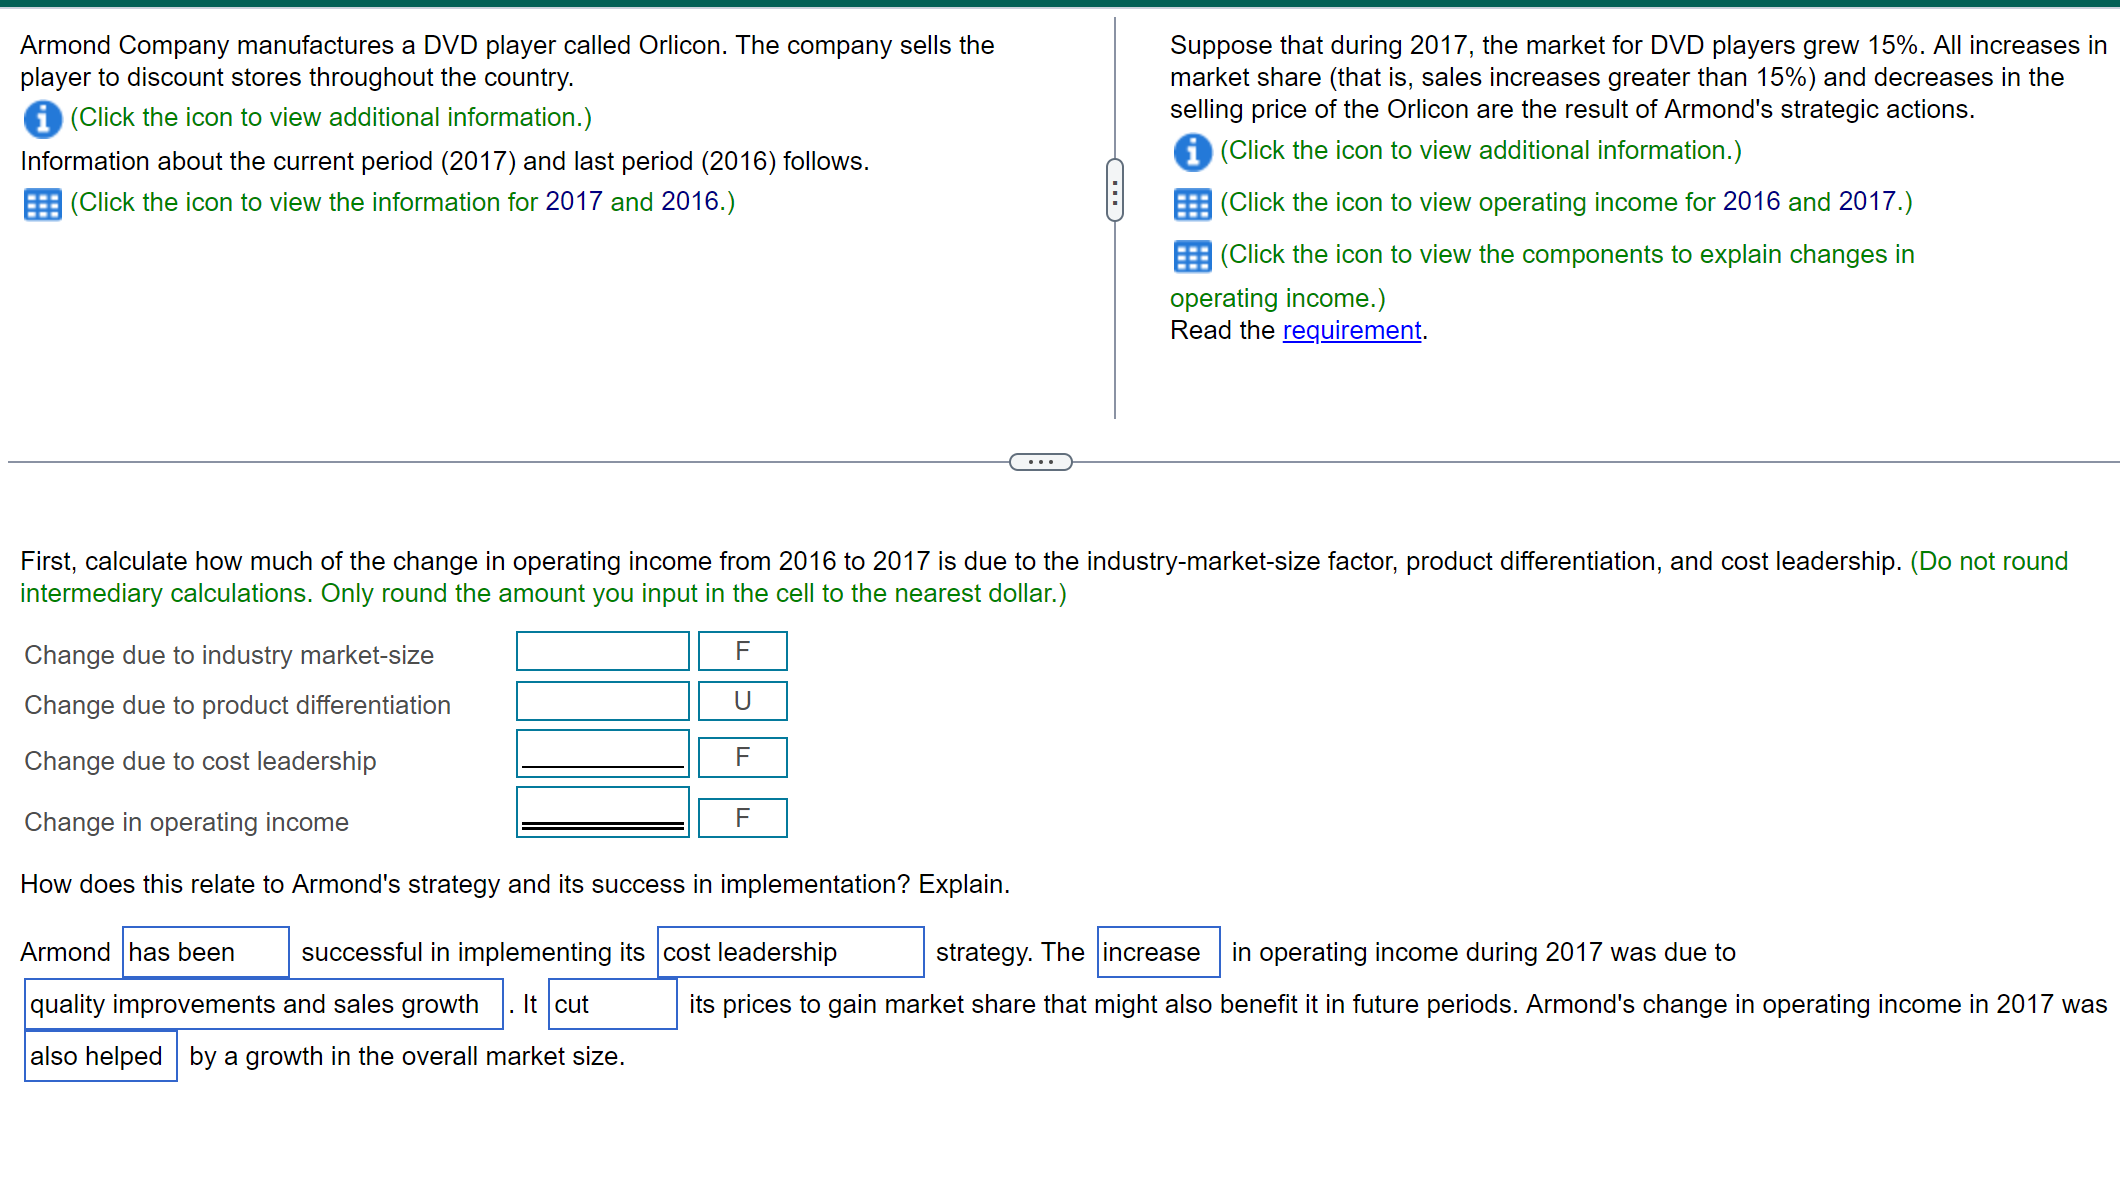Image resolution: width=2120 pixels, height=1204 pixels.
Task: Click the F indicator beside industry market-size
Action: 742,650
